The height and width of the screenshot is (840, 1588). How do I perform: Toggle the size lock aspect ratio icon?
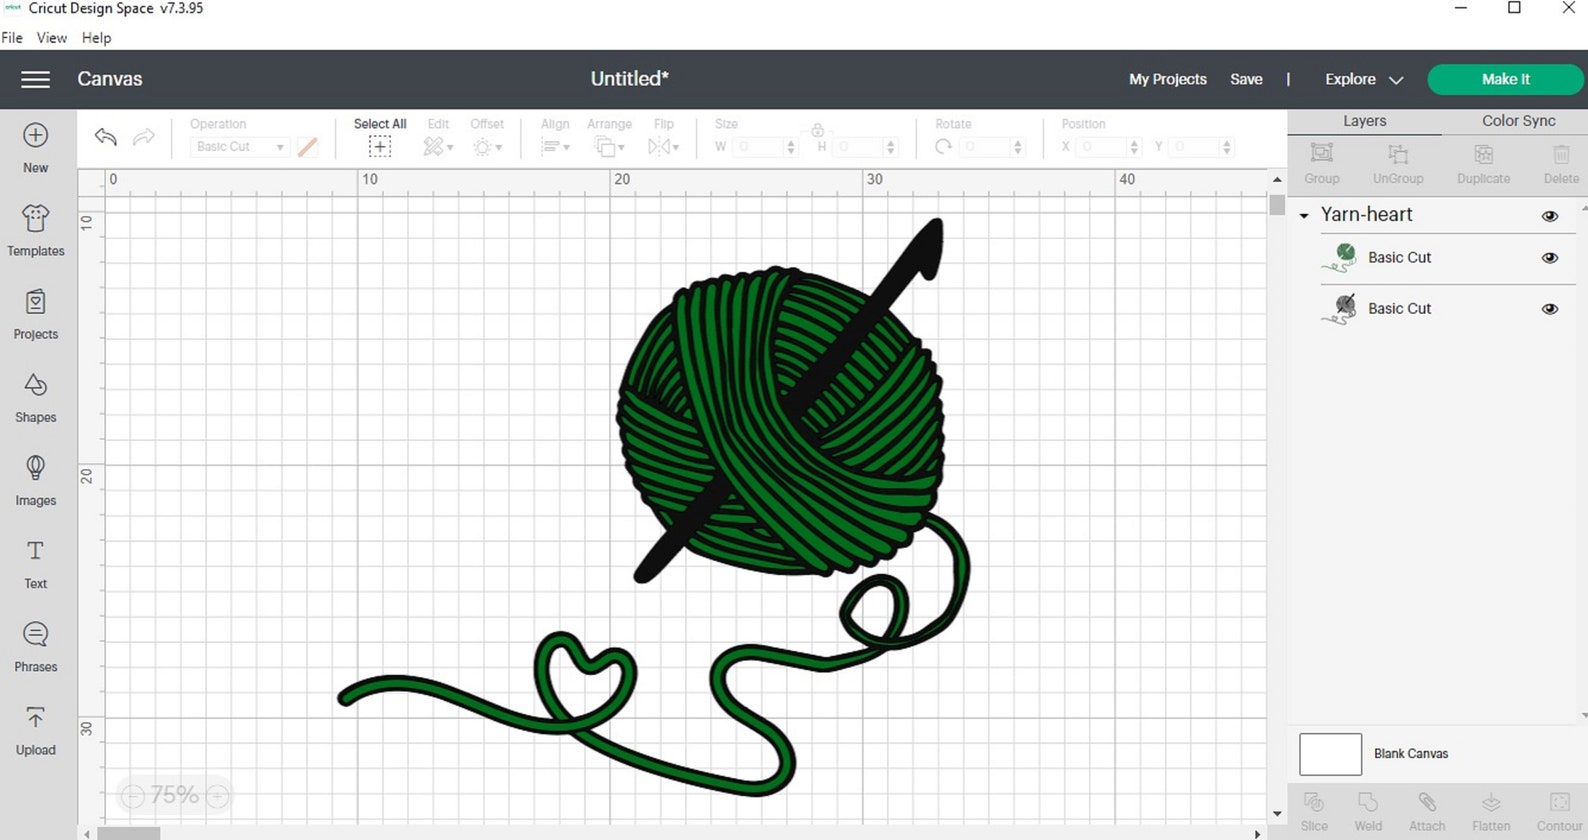pos(817,130)
